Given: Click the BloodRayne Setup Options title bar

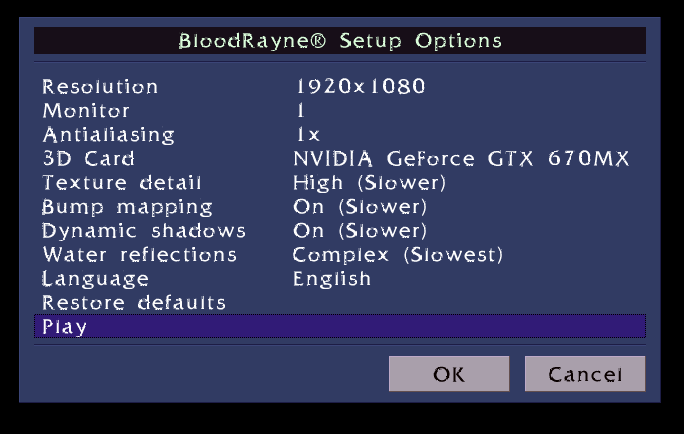Looking at the screenshot, I should (340, 41).
